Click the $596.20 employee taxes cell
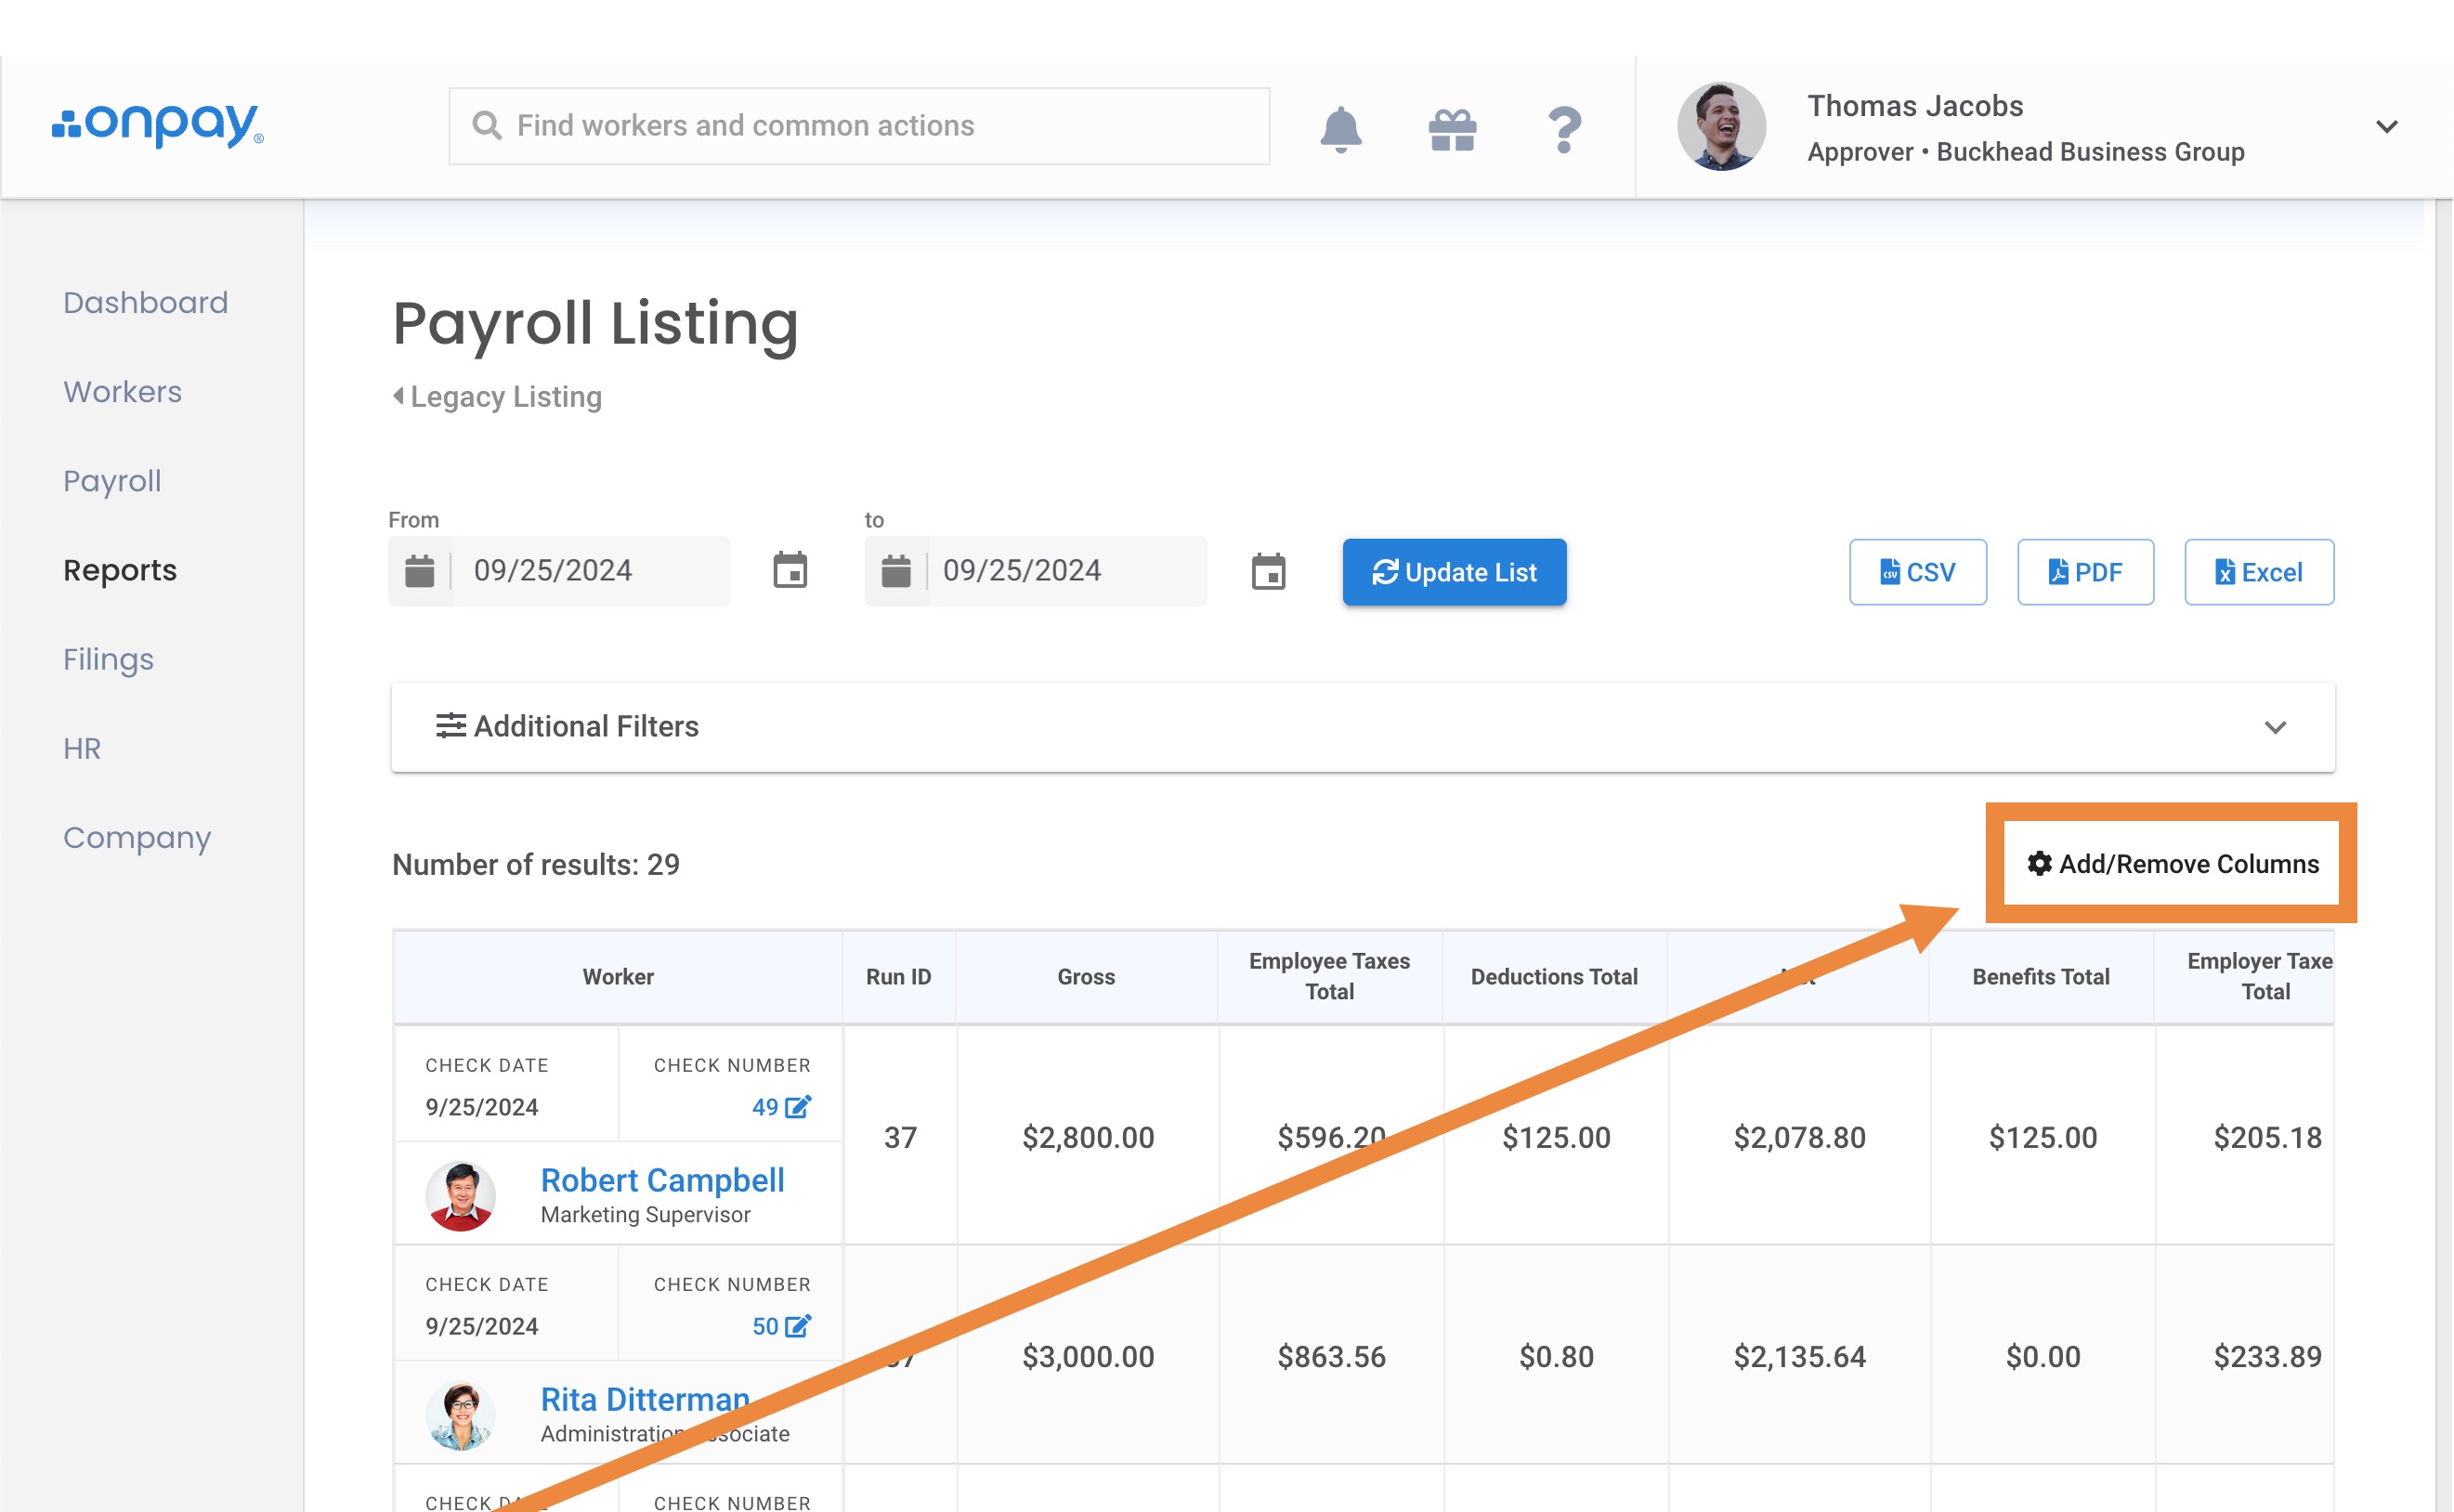This screenshot has width=2454, height=1512. (1331, 1137)
